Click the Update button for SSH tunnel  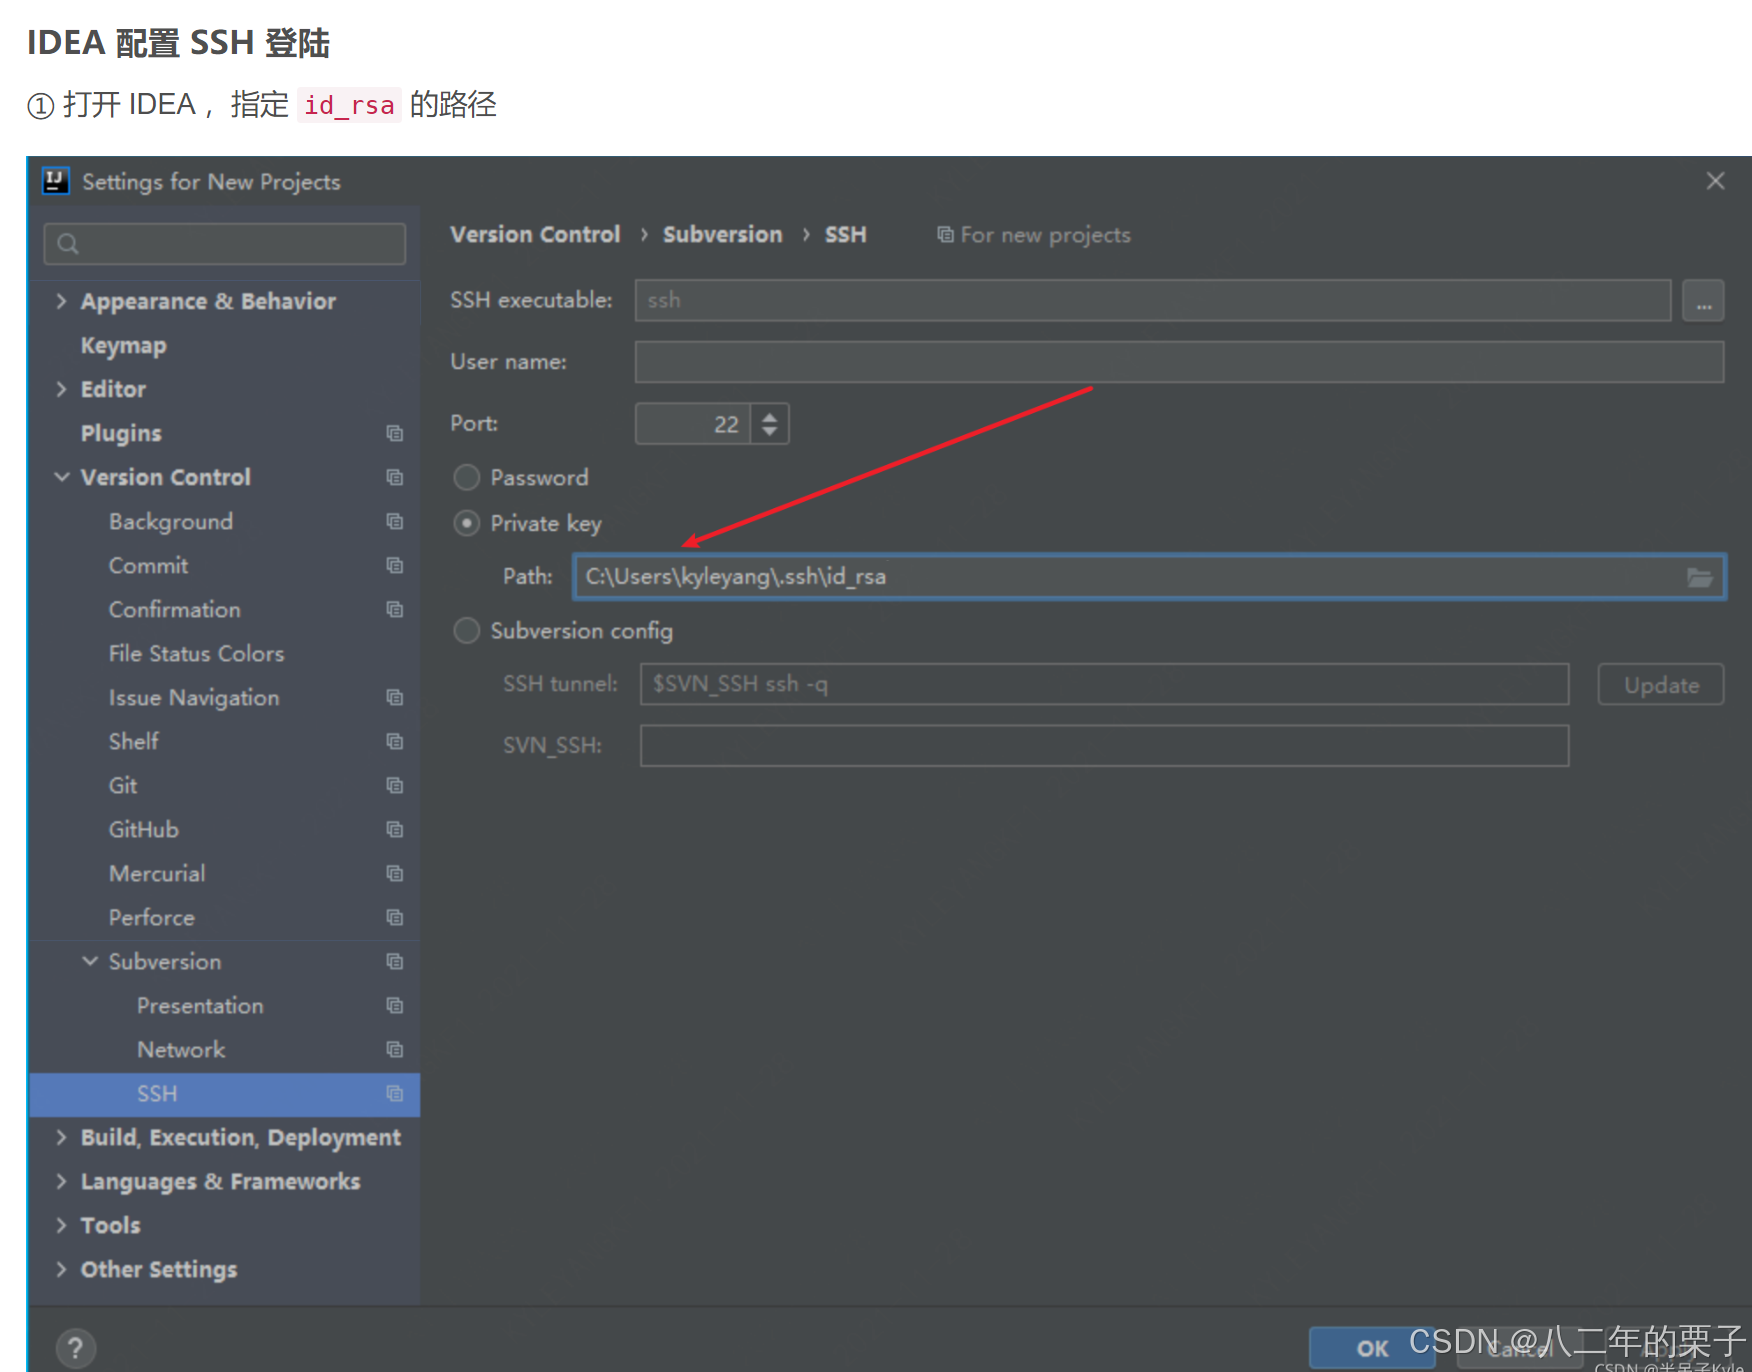pos(1661,685)
